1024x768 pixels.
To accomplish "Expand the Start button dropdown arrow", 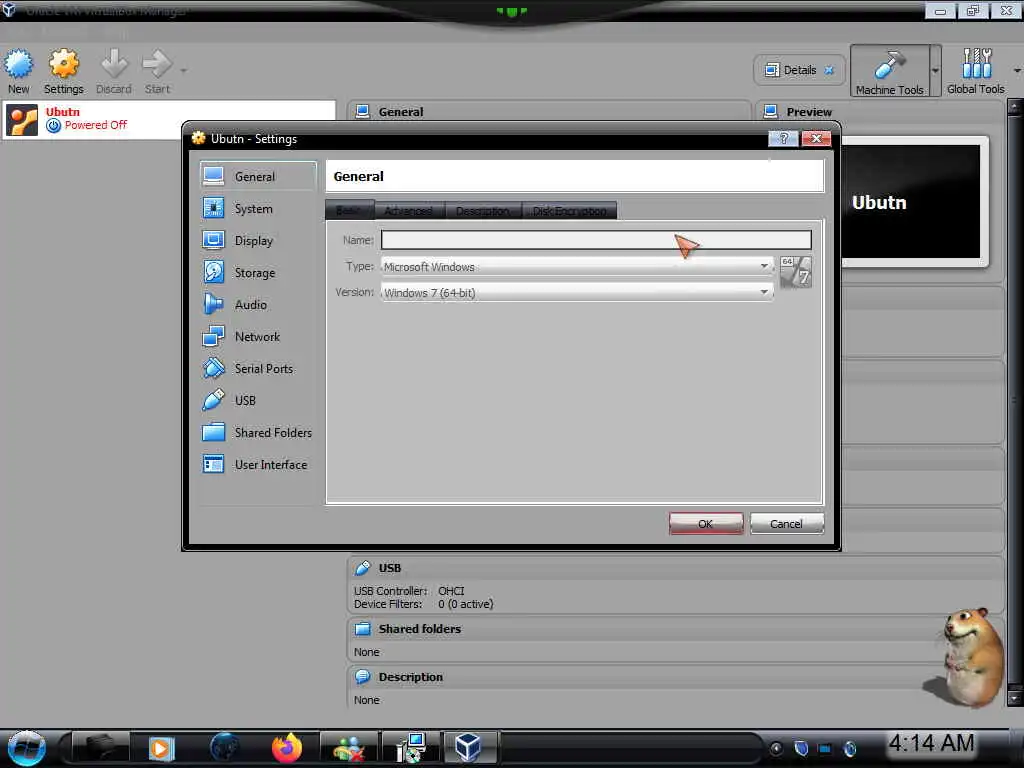I will pyautogui.click(x=184, y=70).
